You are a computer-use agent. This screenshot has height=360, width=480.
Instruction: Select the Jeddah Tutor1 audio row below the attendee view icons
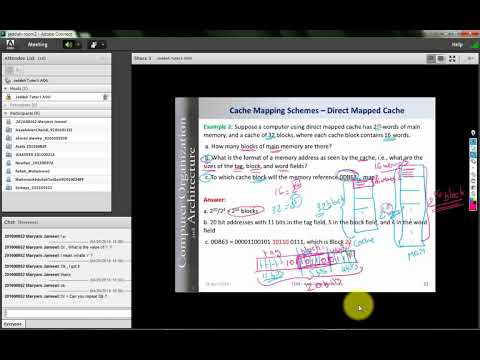pyautogui.click(x=57, y=80)
